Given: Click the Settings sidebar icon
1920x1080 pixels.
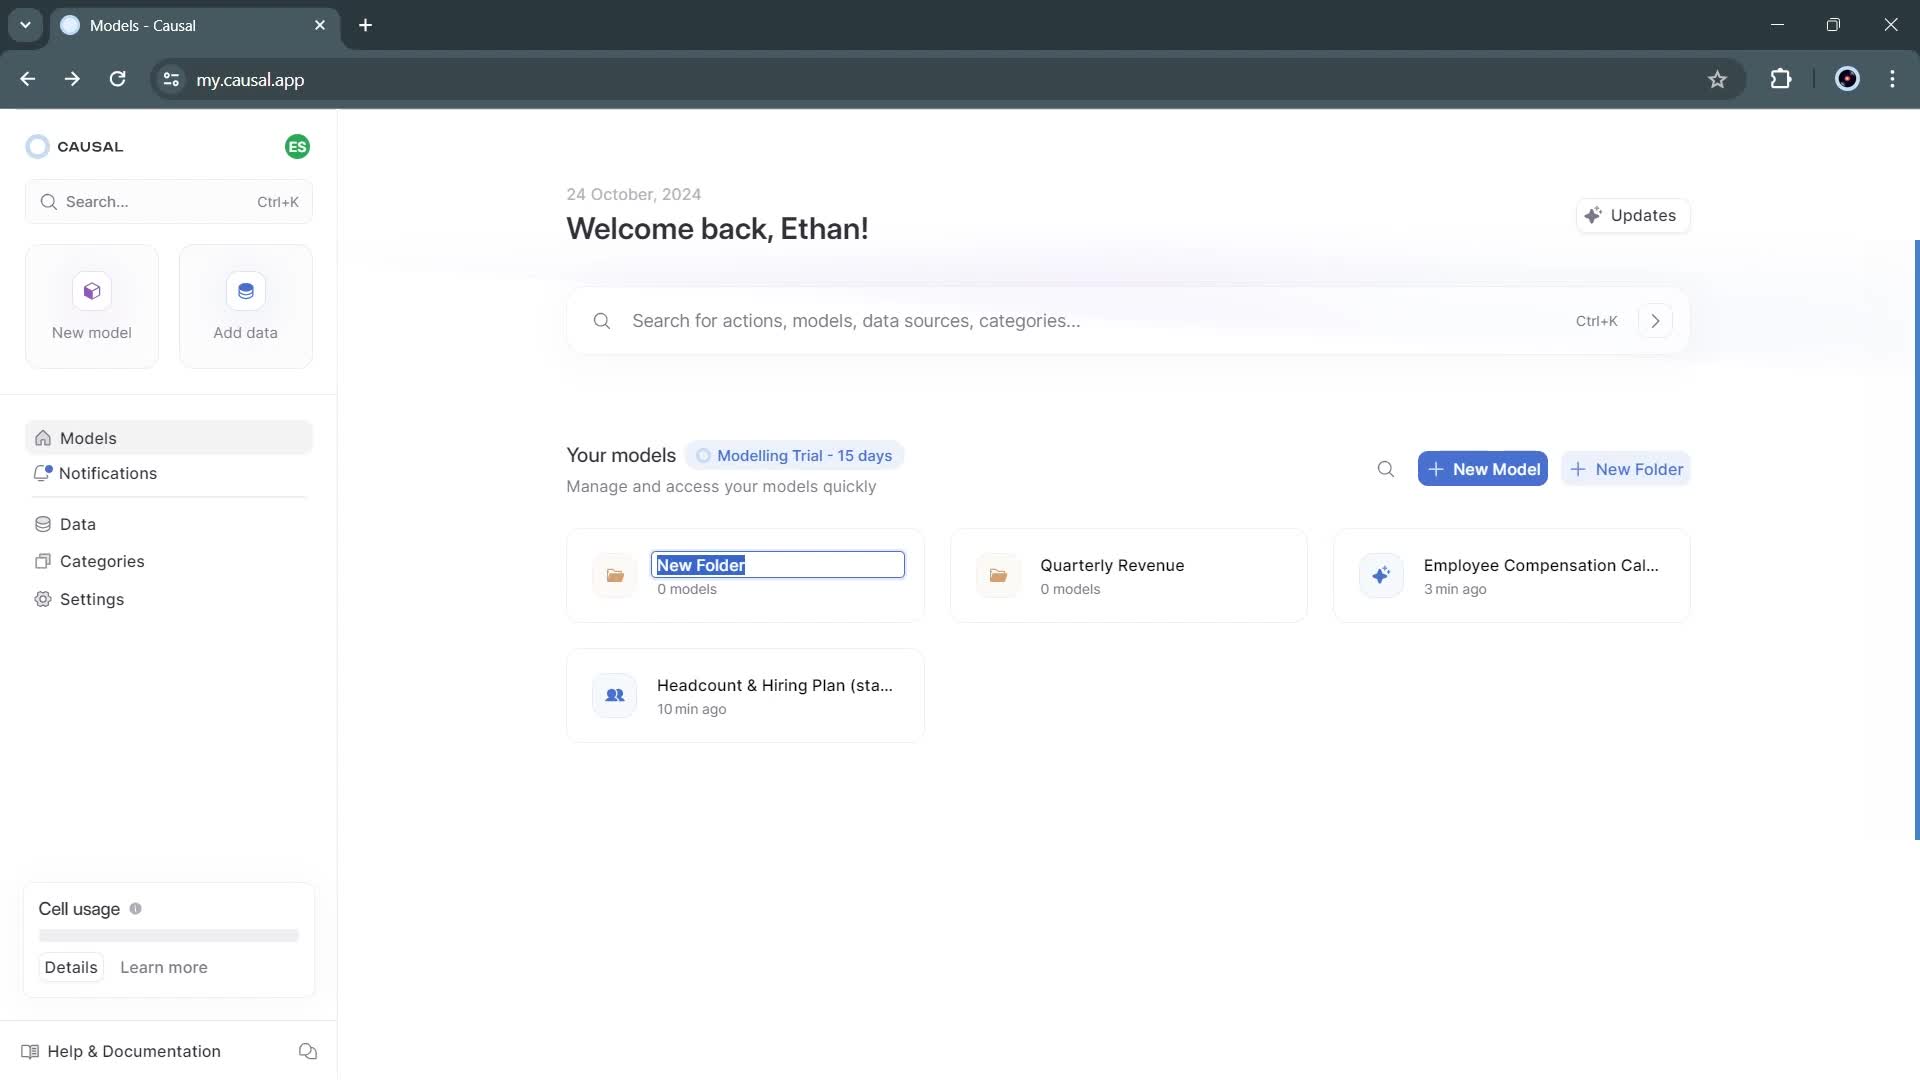Looking at the screenshot, I should coord(42,599).
